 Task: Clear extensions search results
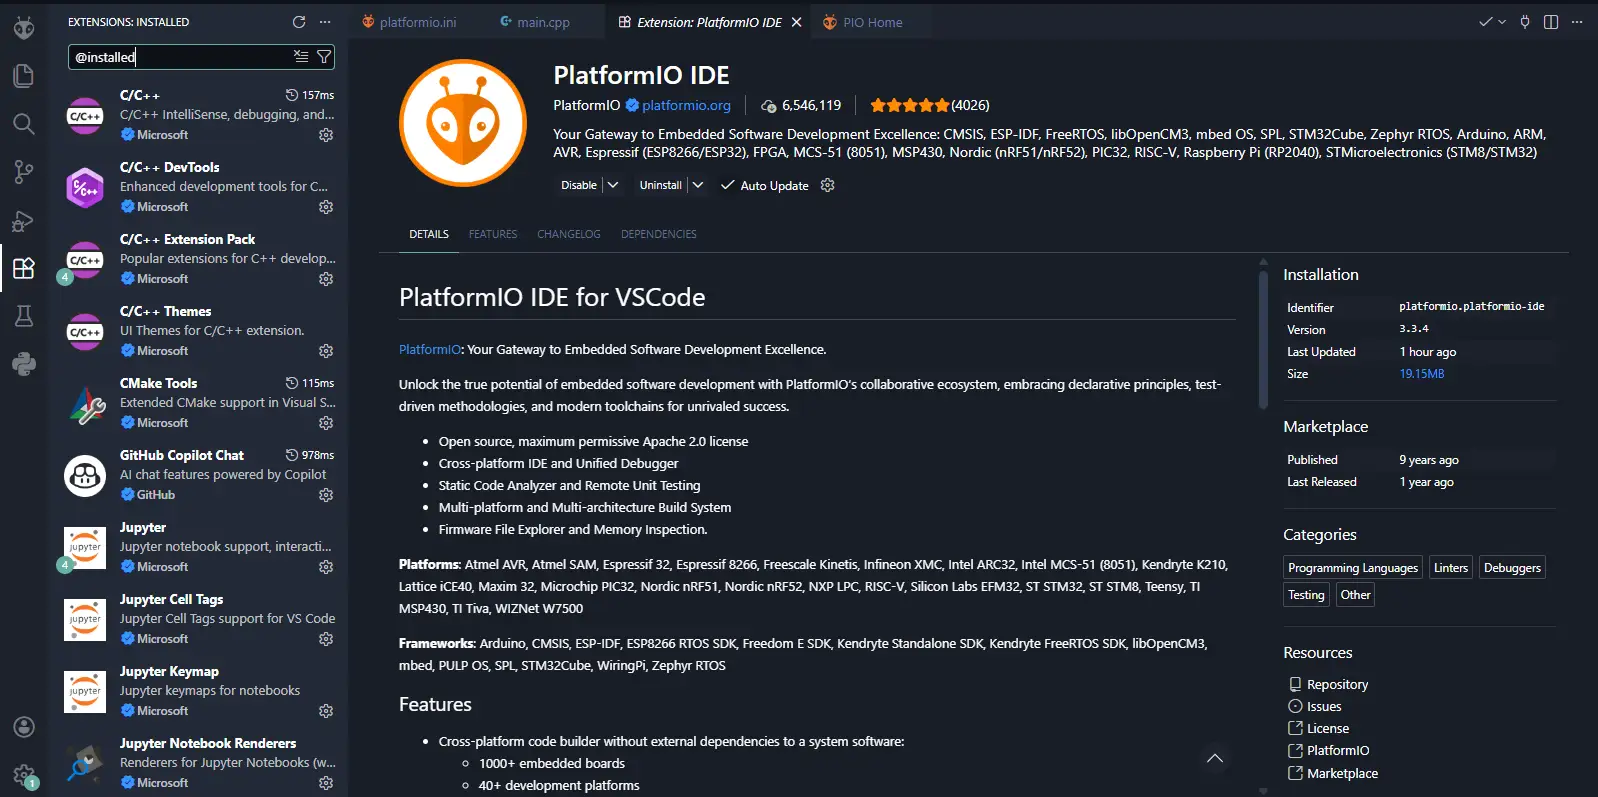point(301,57)
